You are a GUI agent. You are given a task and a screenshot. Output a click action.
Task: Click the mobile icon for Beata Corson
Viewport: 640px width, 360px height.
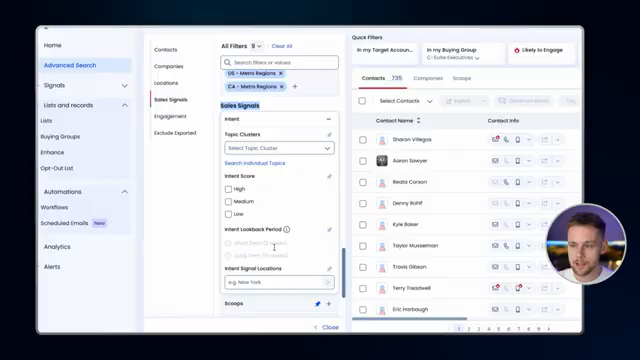click(518, 182)
